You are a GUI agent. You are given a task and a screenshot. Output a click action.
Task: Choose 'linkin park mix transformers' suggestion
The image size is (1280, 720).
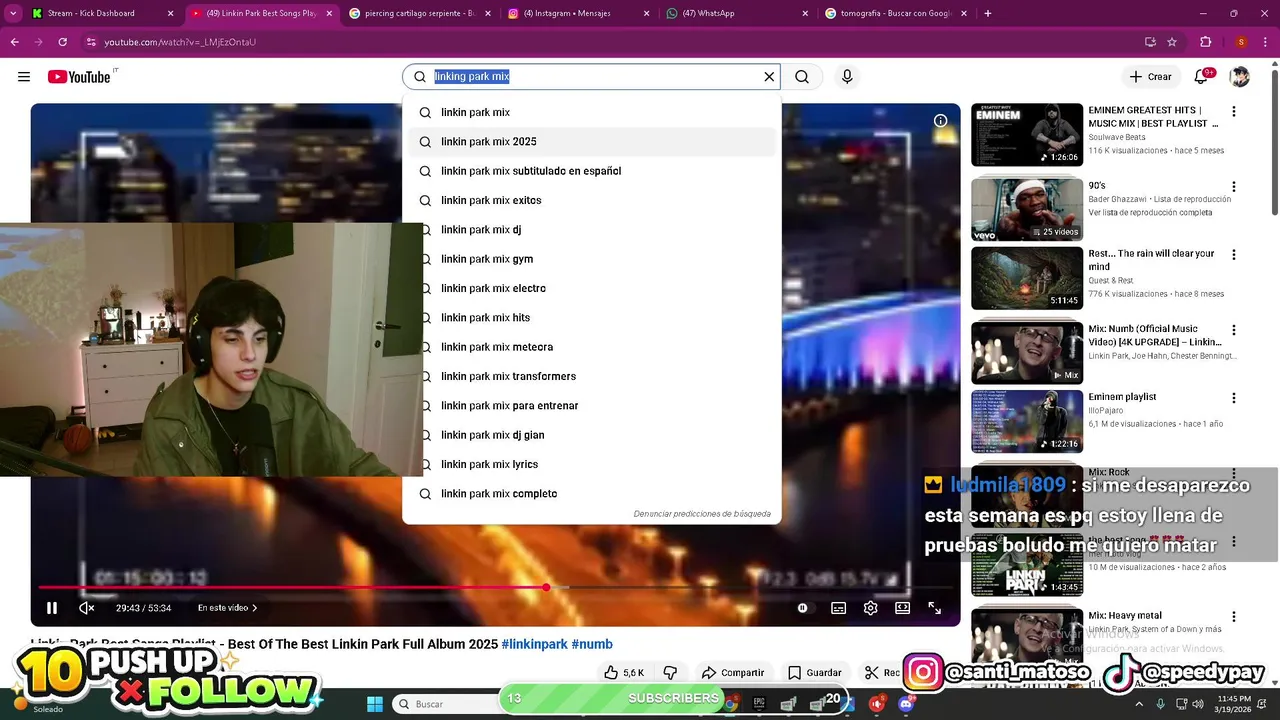(592, 376)
